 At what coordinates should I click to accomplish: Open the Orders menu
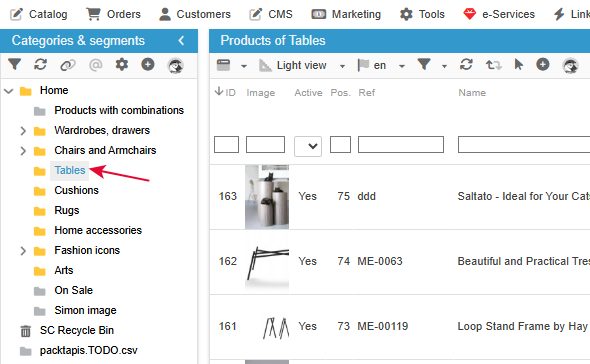[x=113, y=14]
